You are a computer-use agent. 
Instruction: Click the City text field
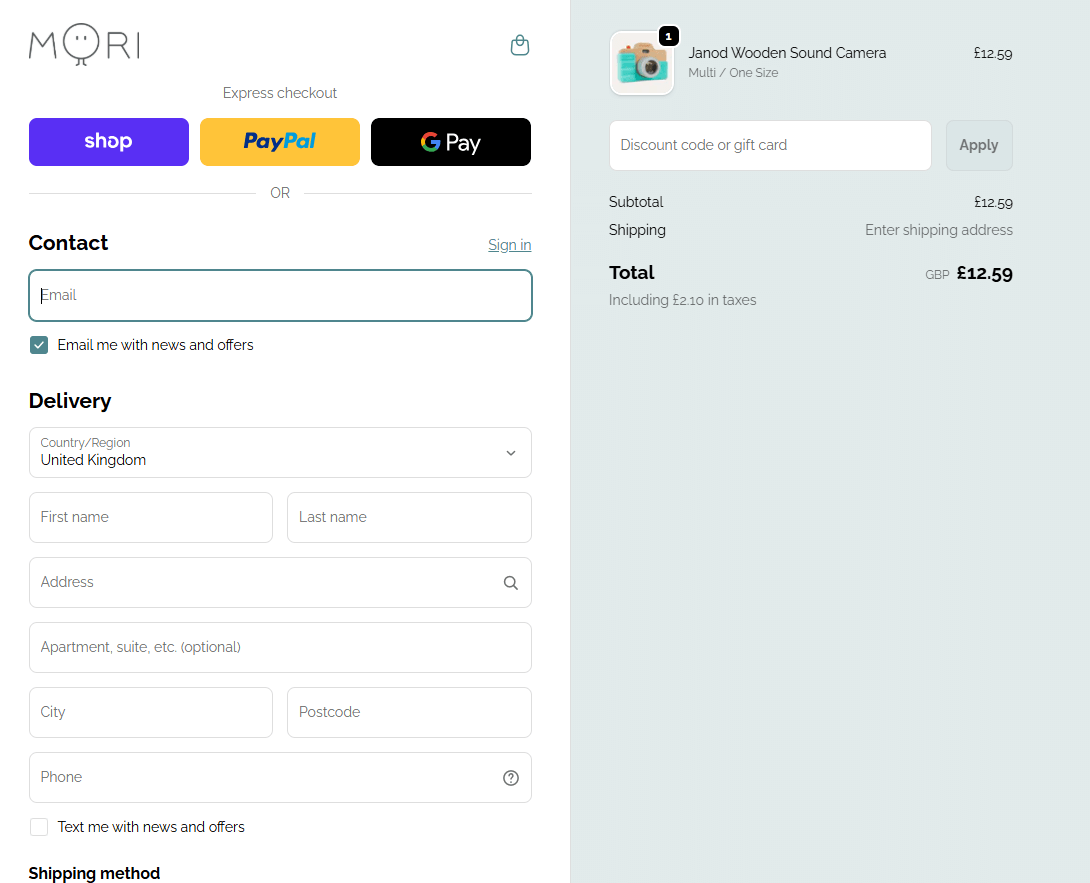(x=151, y=713)
